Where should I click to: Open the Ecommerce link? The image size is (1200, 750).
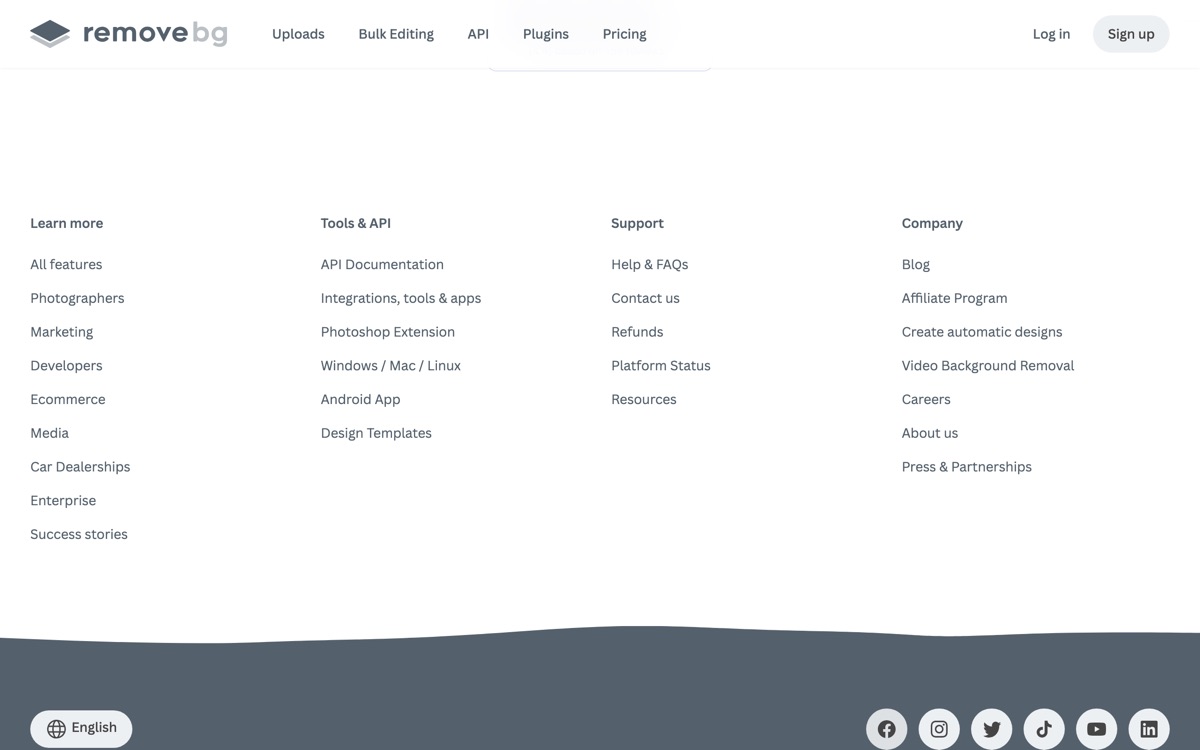coord(68,399)
